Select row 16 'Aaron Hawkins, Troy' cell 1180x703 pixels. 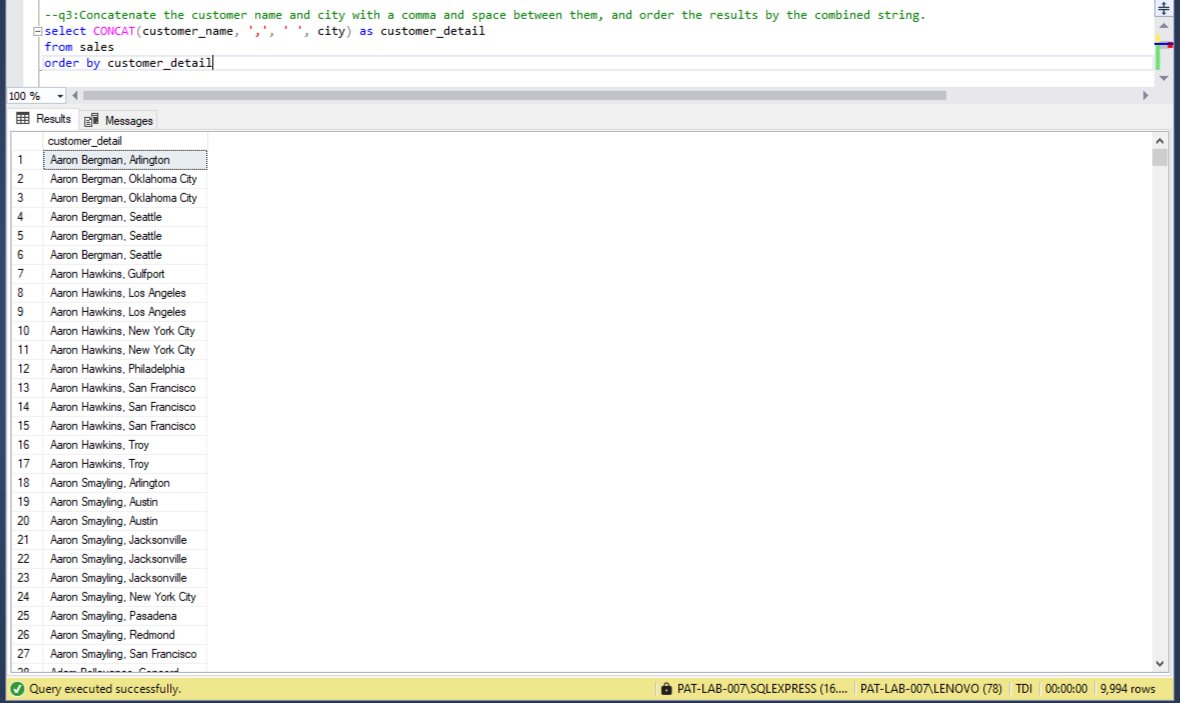click(x=125, y=445)
